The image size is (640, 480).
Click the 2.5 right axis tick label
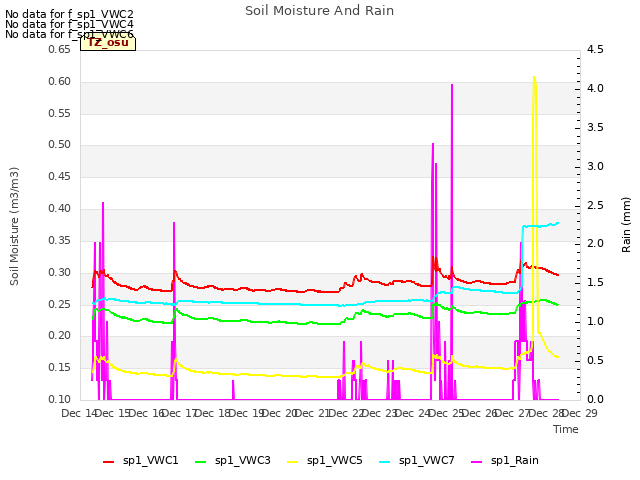(595, 205)
